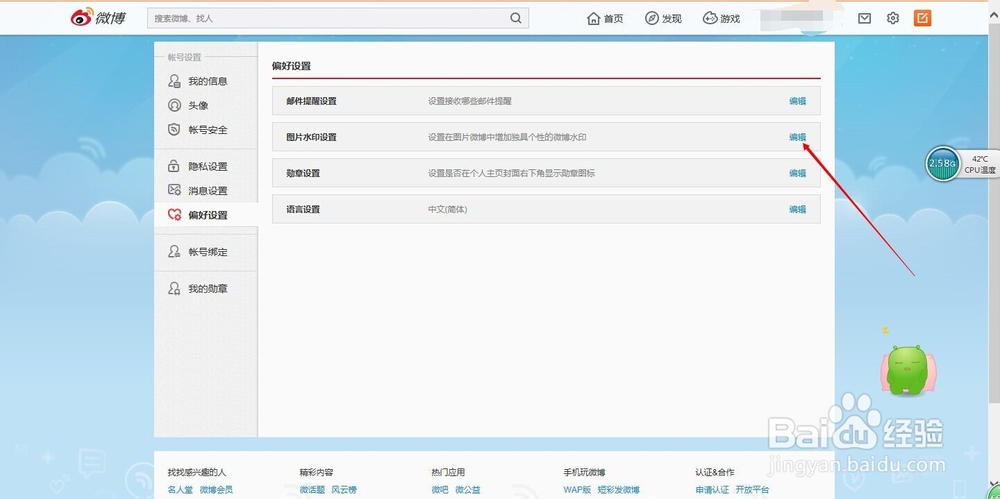Click the 隐私设置 lock icon
Screen dimensions: 1000x499
tap(174, 167)
